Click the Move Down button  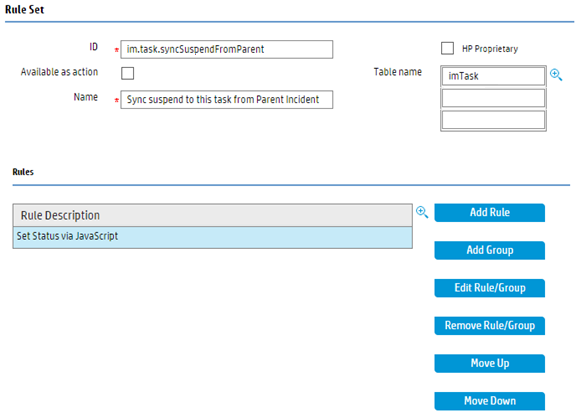click(x=489, y=401)
